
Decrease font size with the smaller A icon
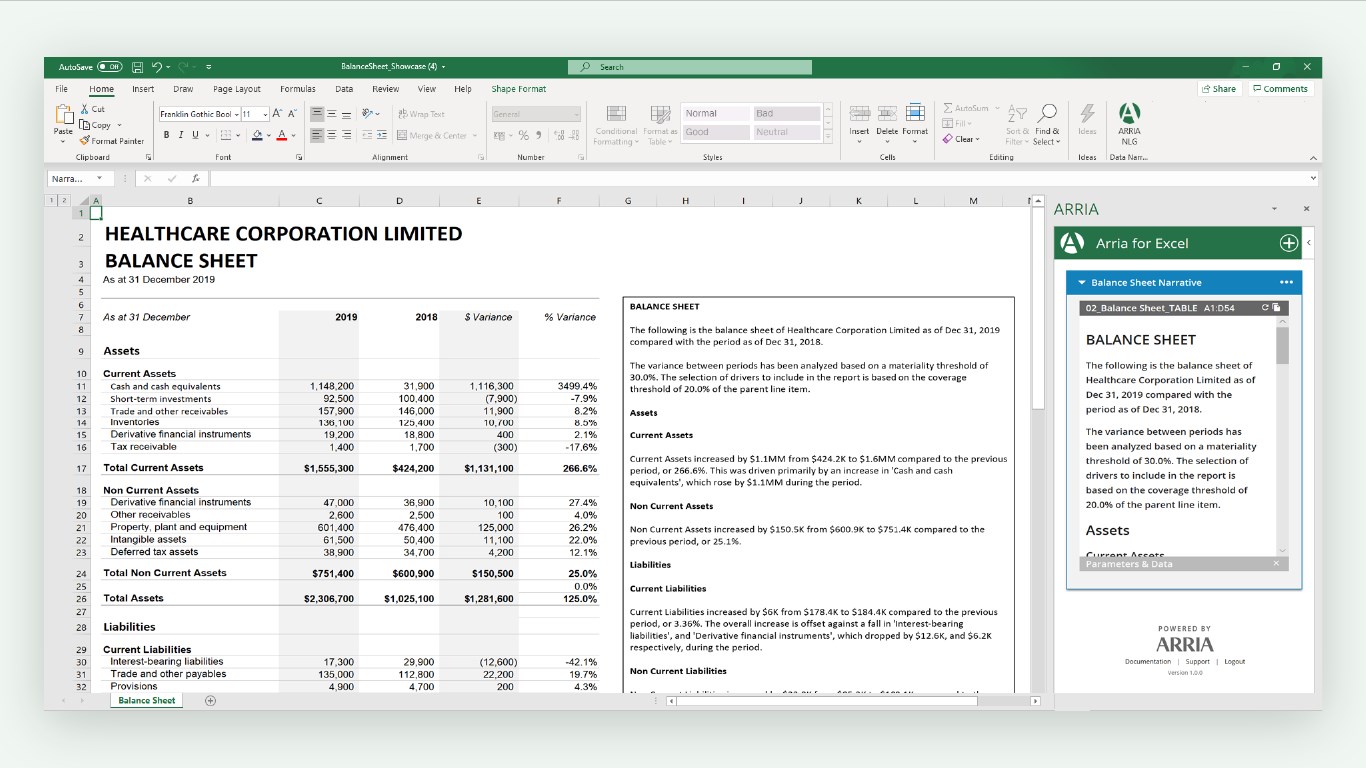292,114
